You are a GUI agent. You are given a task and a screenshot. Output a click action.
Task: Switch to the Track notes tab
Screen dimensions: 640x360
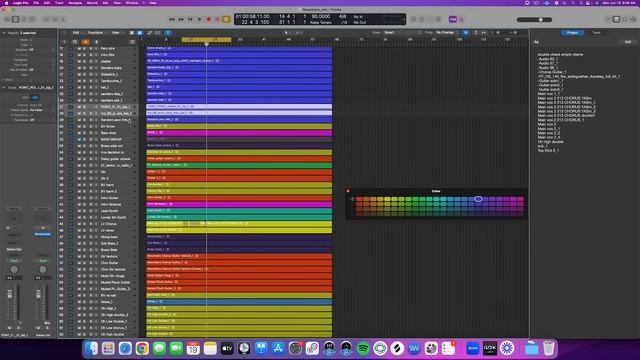[596, 33]
